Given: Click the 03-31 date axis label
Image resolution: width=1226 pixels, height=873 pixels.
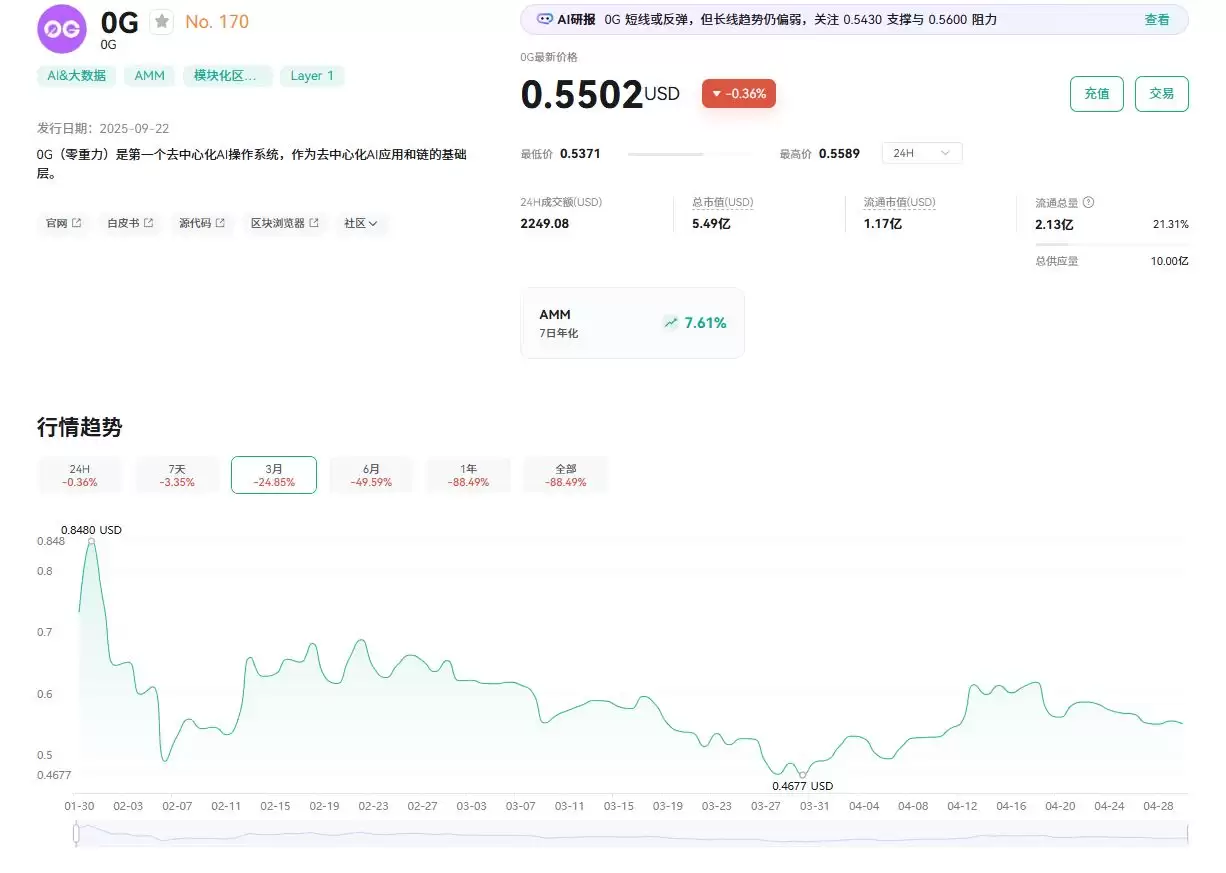Looking at the screenshot, I should (x=815, y=806).
